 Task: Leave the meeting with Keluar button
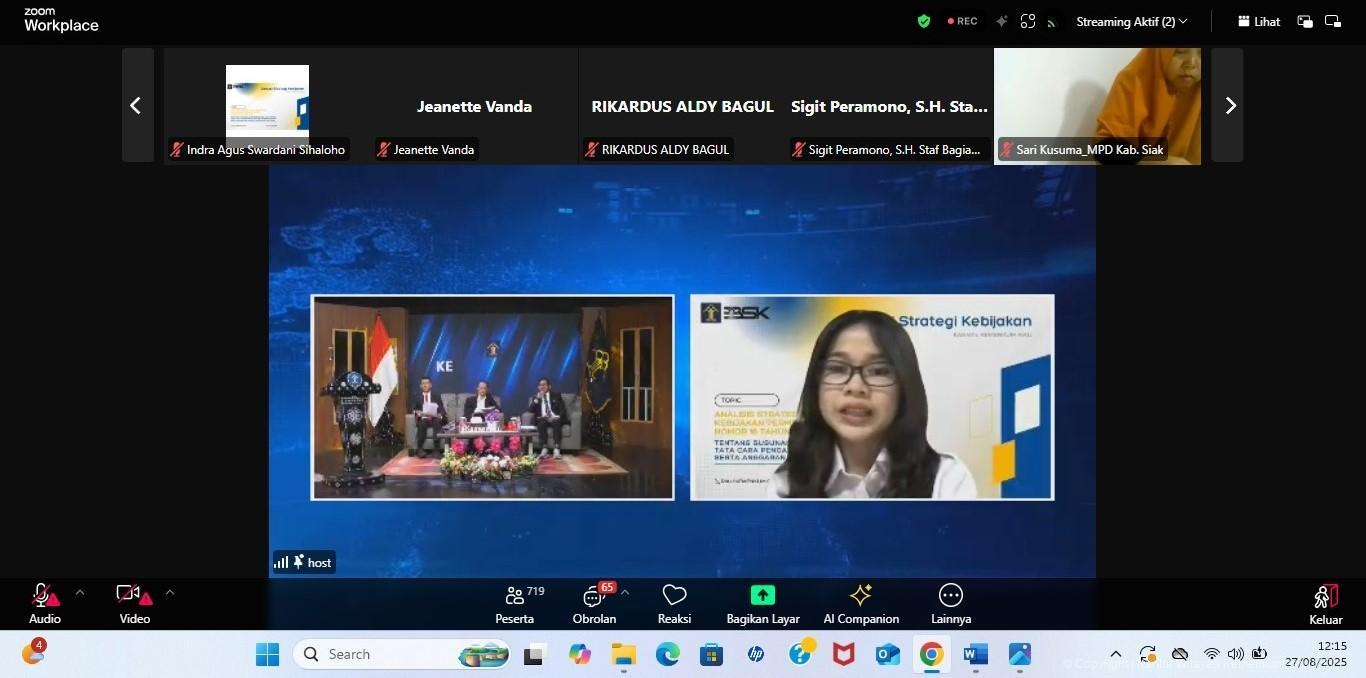(x=1326, y=604)
